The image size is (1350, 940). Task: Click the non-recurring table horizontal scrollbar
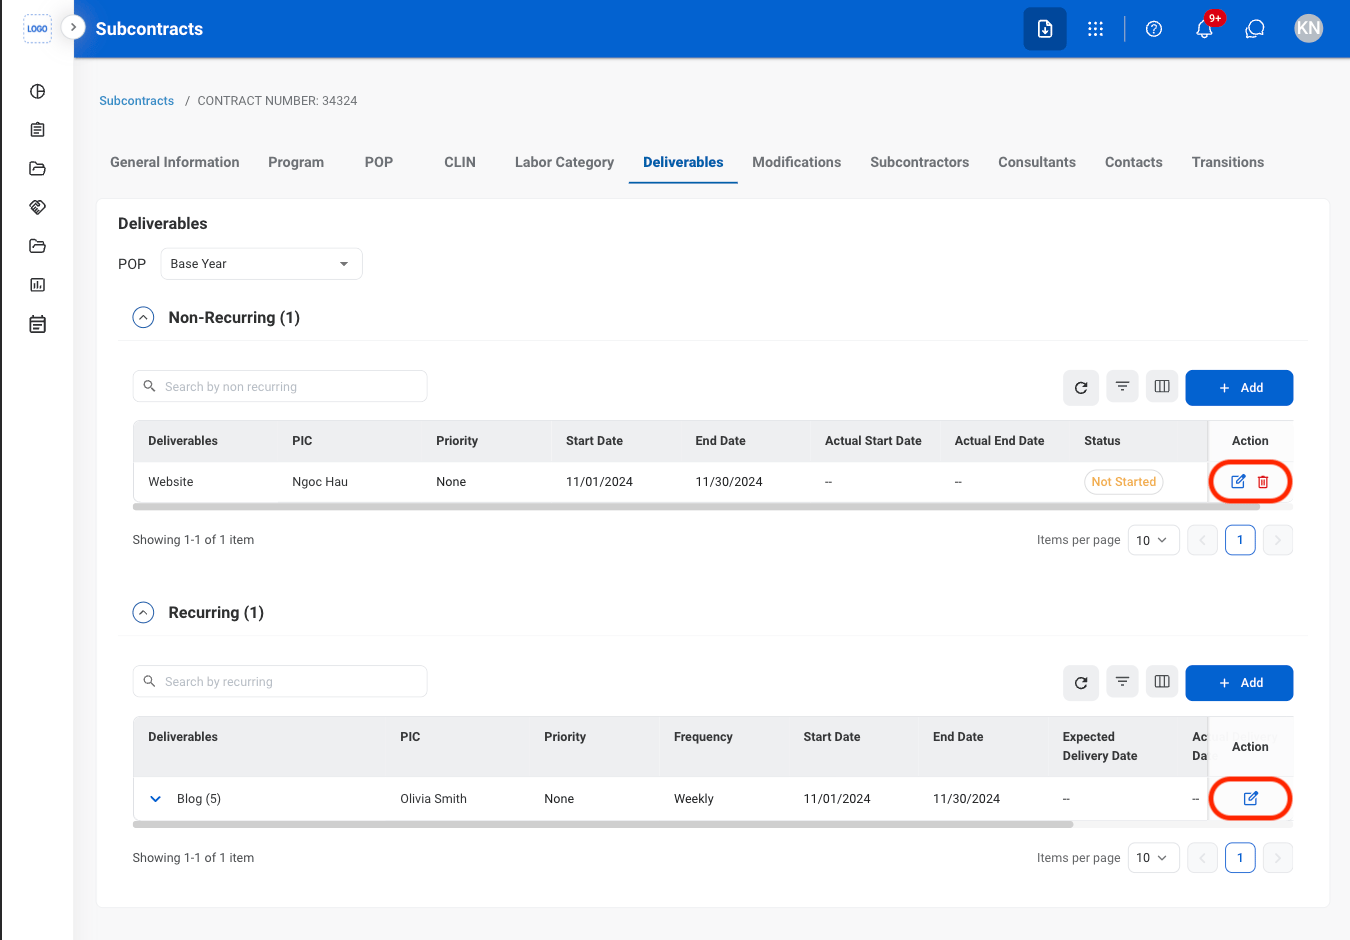[696, 507]
